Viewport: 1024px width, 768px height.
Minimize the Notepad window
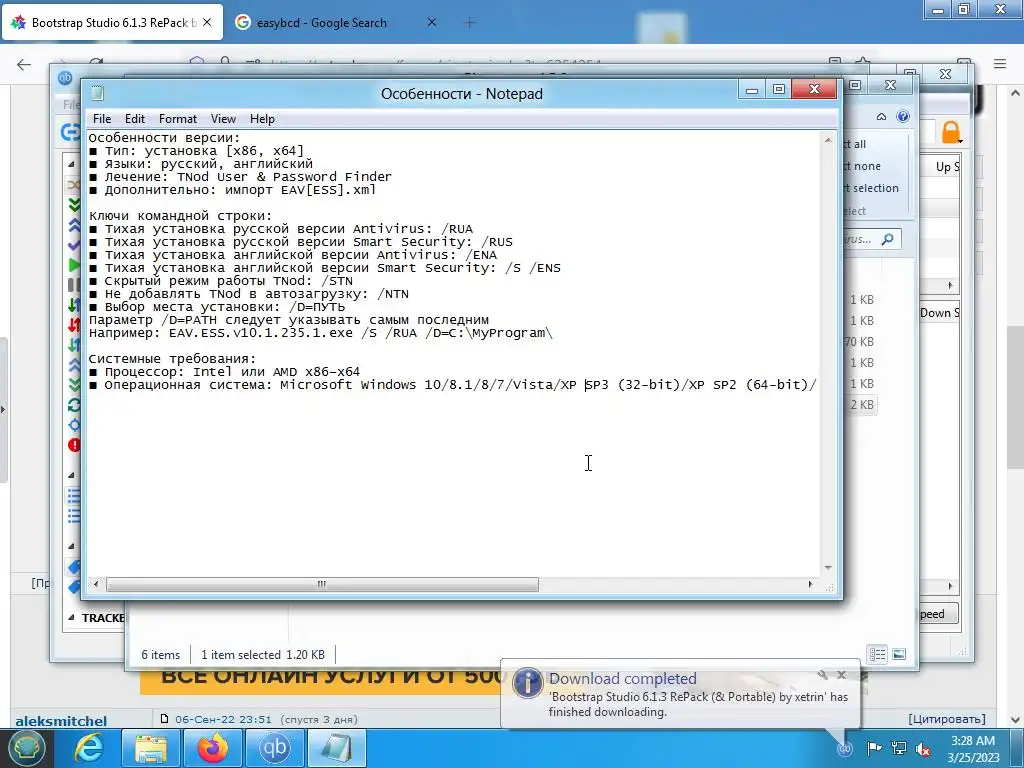click(752, 89)
